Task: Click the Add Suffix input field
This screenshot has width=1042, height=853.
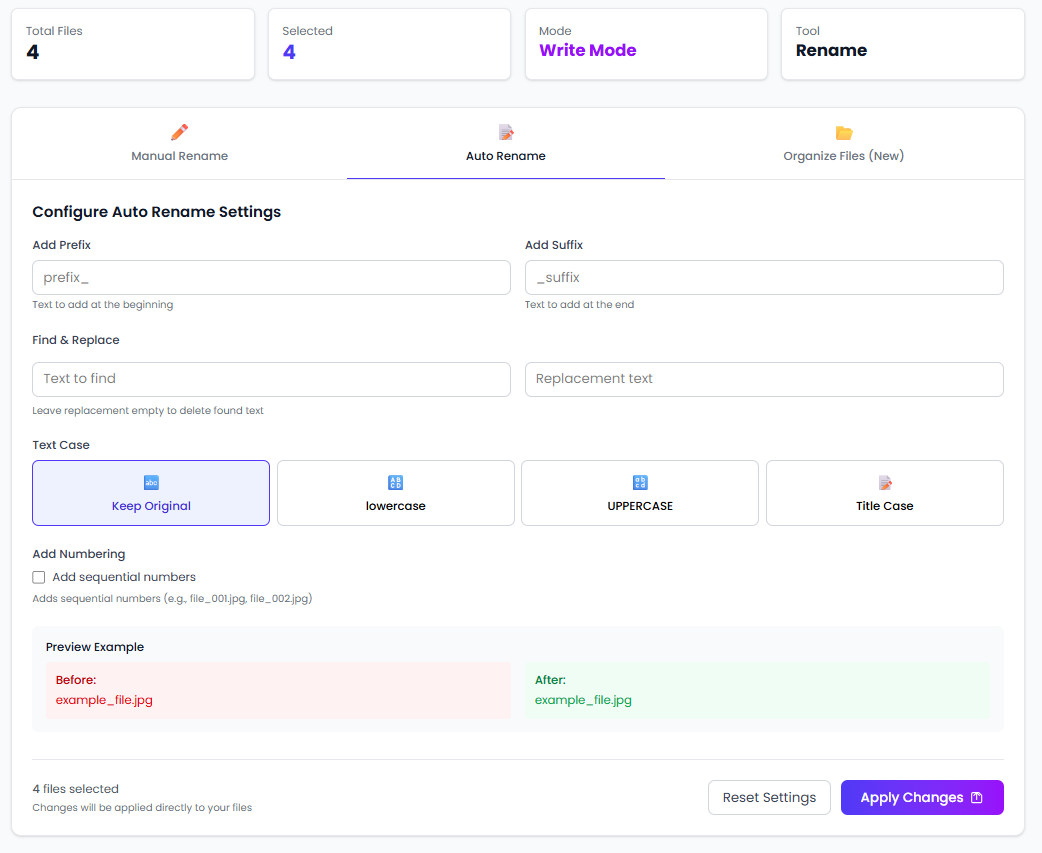Action: click(x=764, y=277)
